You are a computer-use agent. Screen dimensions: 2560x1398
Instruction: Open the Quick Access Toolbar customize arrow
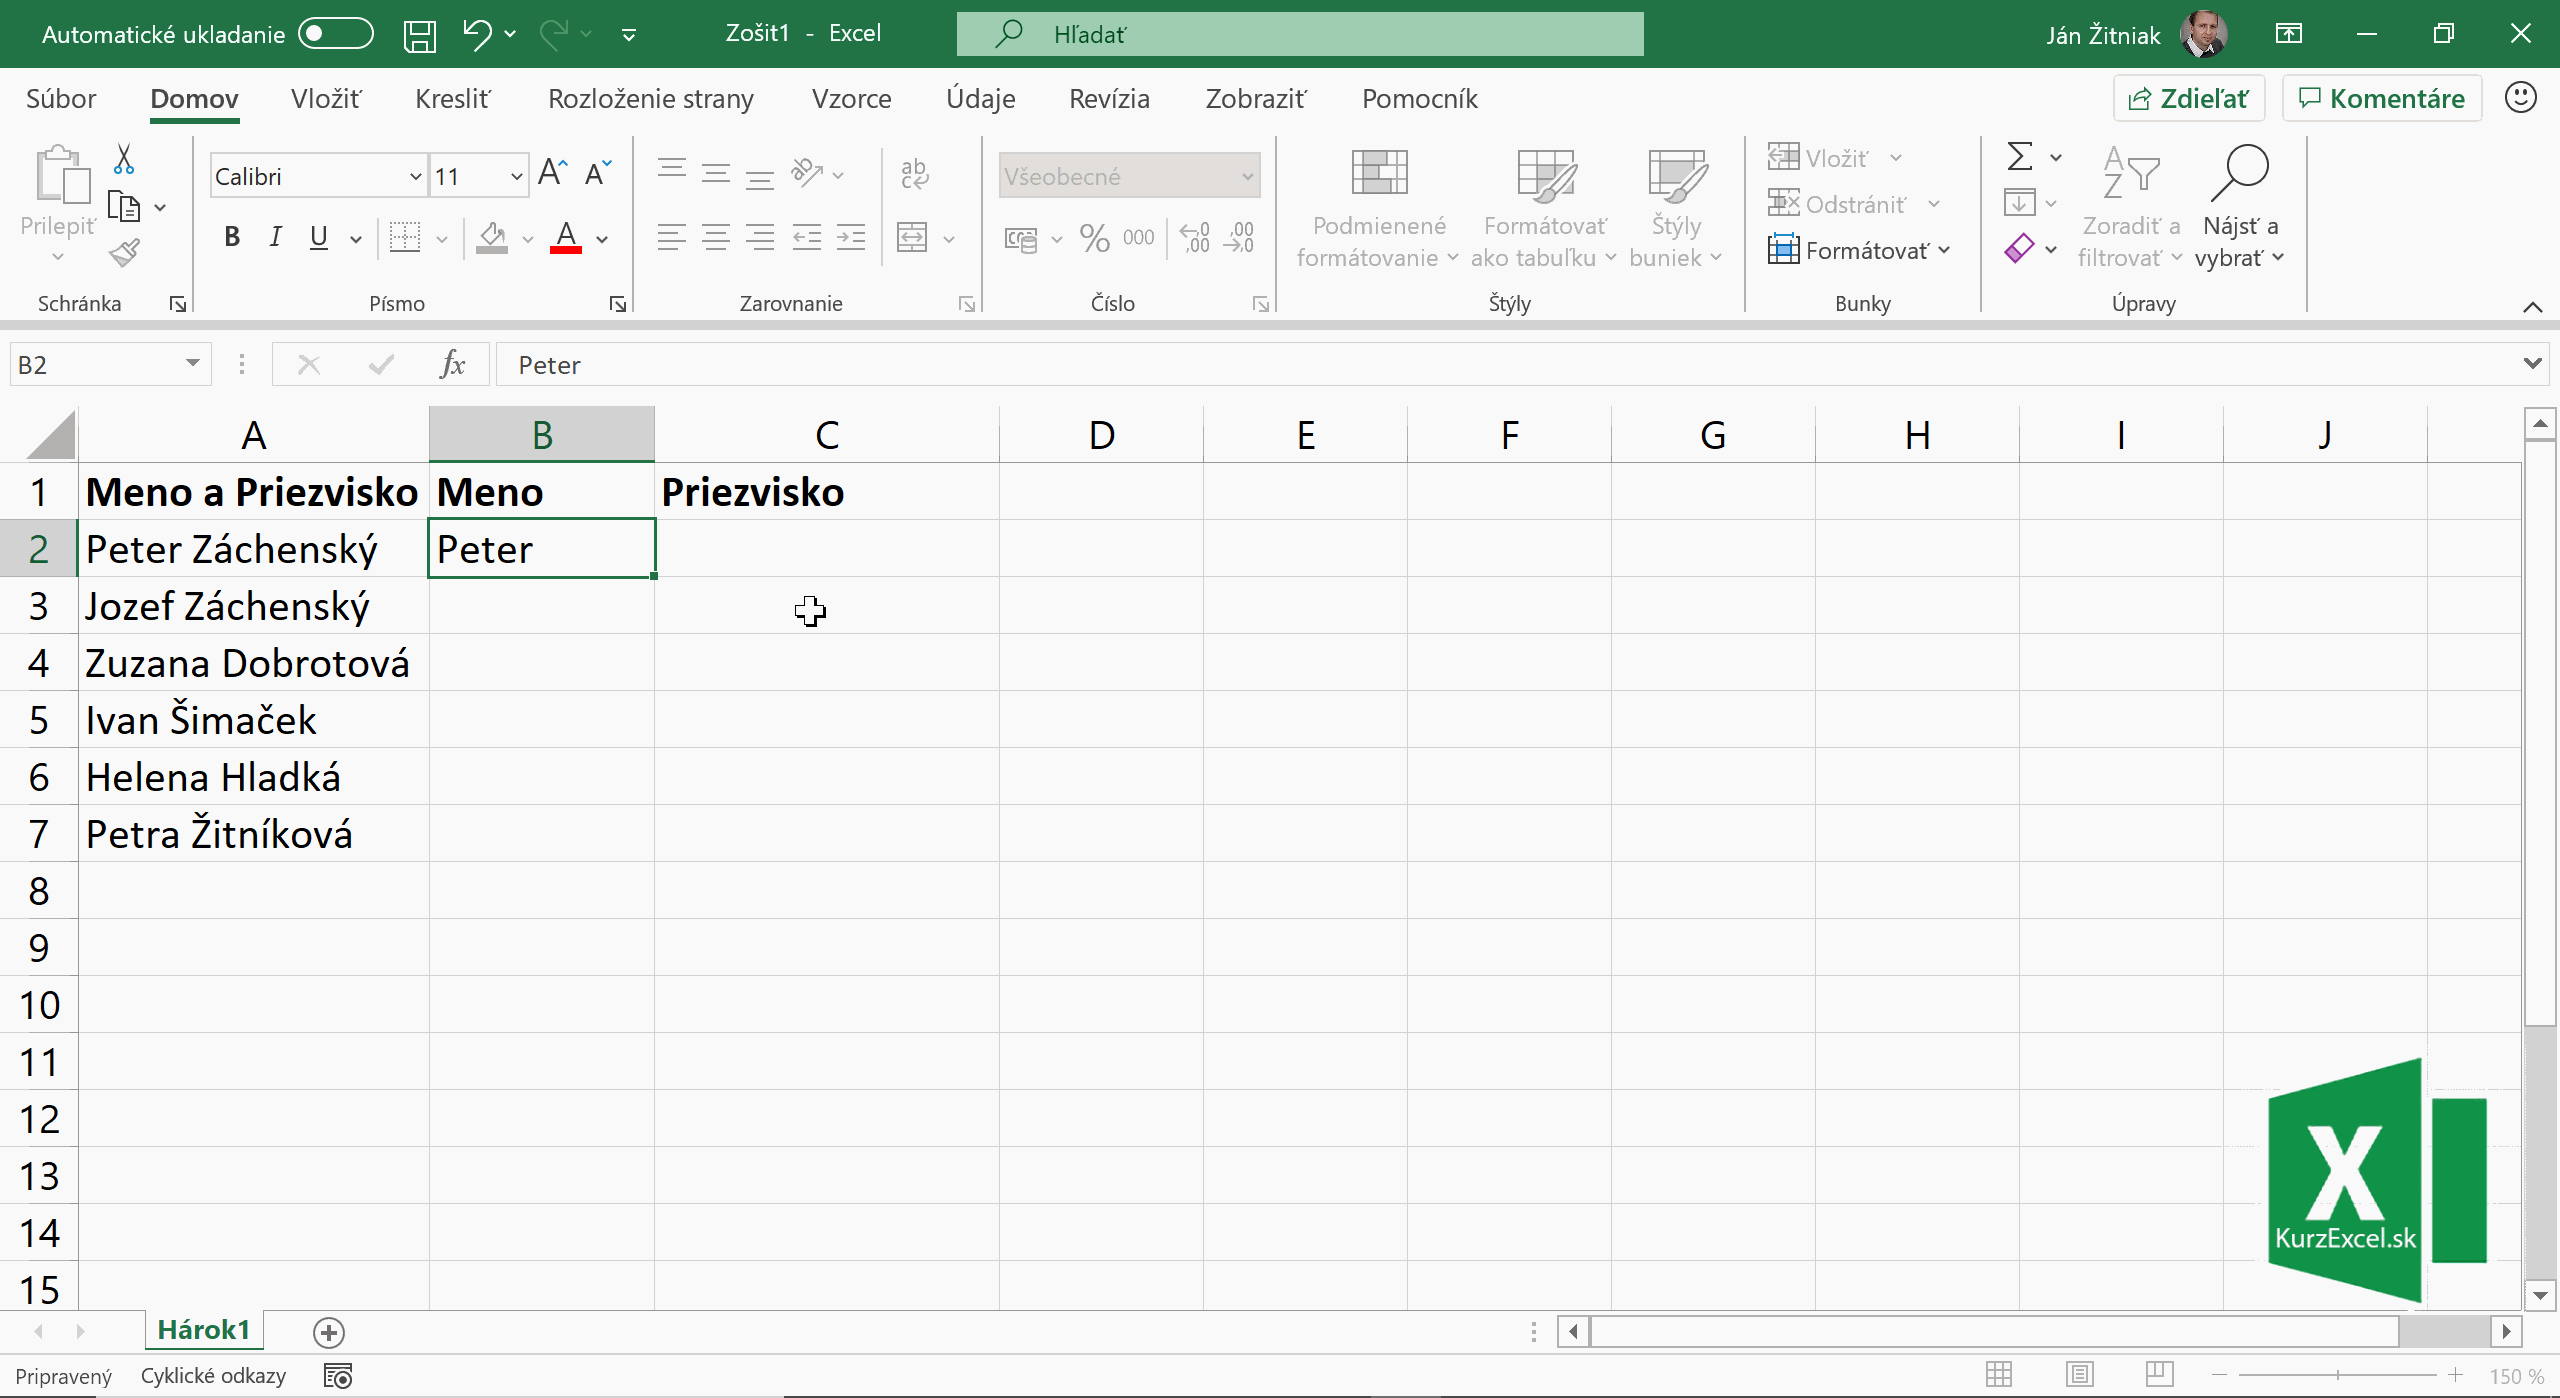pos(629,35)
